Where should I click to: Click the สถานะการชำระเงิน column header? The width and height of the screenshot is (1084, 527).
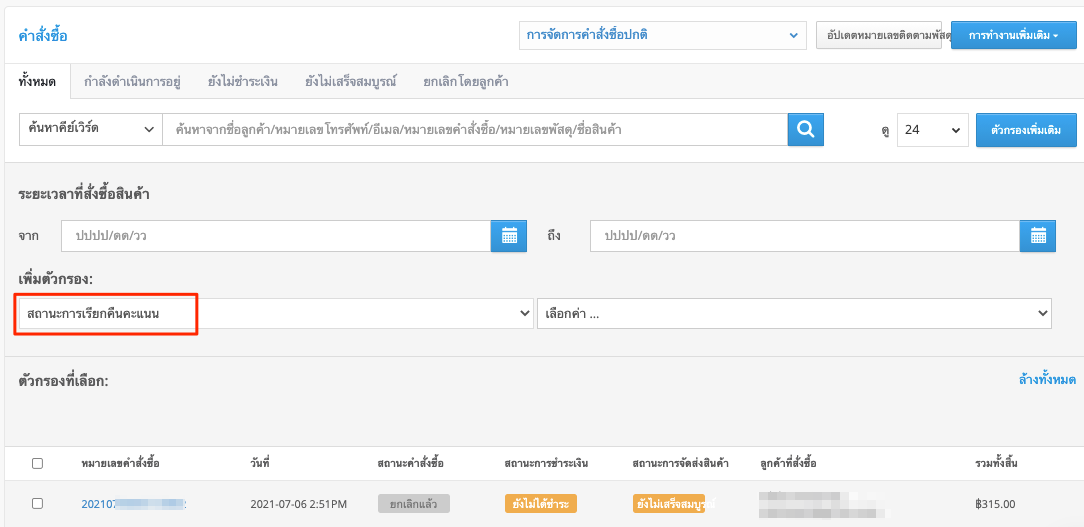click(x=546, y=463)
